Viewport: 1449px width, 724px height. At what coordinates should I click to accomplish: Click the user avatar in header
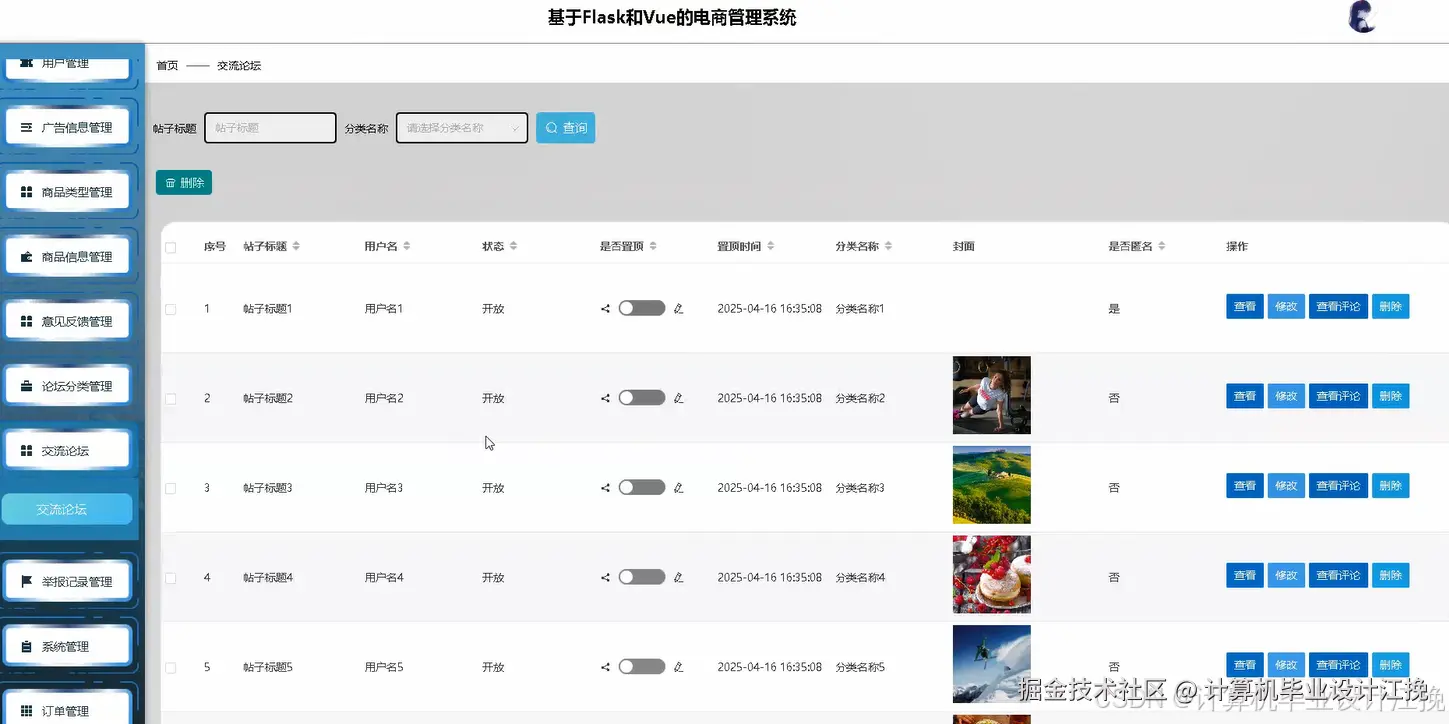(x=1361, y=16)
